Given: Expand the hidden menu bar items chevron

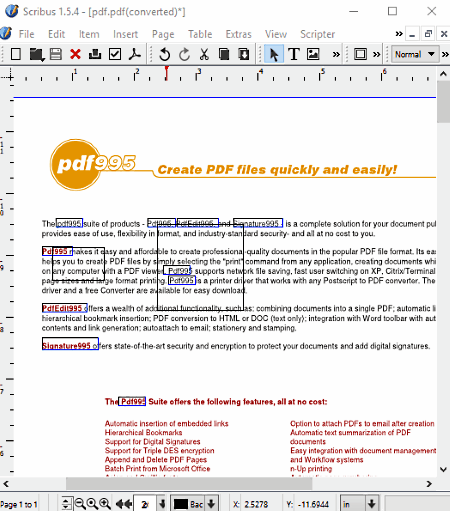Looking at the screenshot, I should pos(399,34).
